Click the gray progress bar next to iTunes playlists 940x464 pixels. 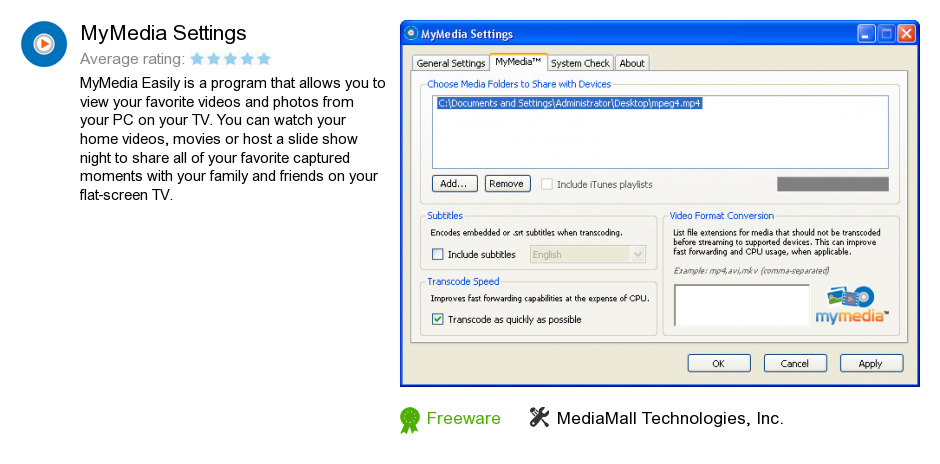click(833, 184)
